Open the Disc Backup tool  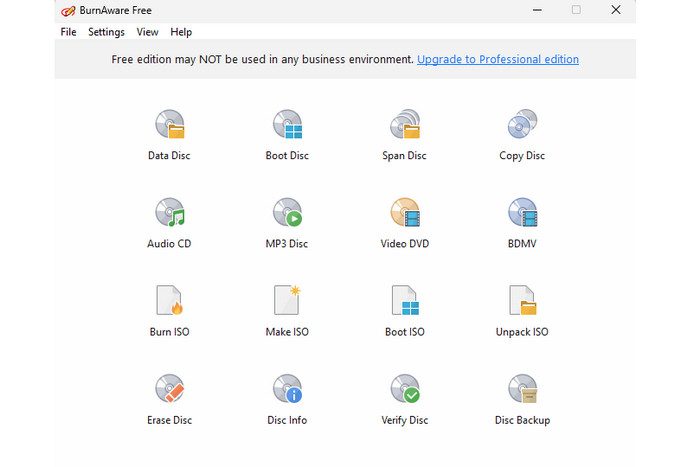(522, 389)
